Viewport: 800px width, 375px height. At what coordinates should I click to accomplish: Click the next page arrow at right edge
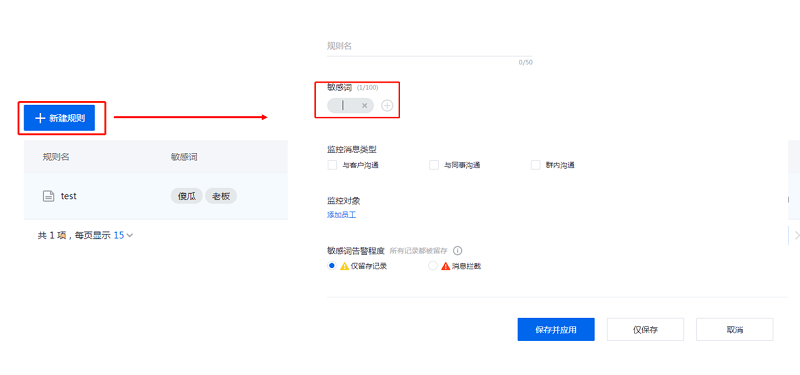[x=796, y=235]
